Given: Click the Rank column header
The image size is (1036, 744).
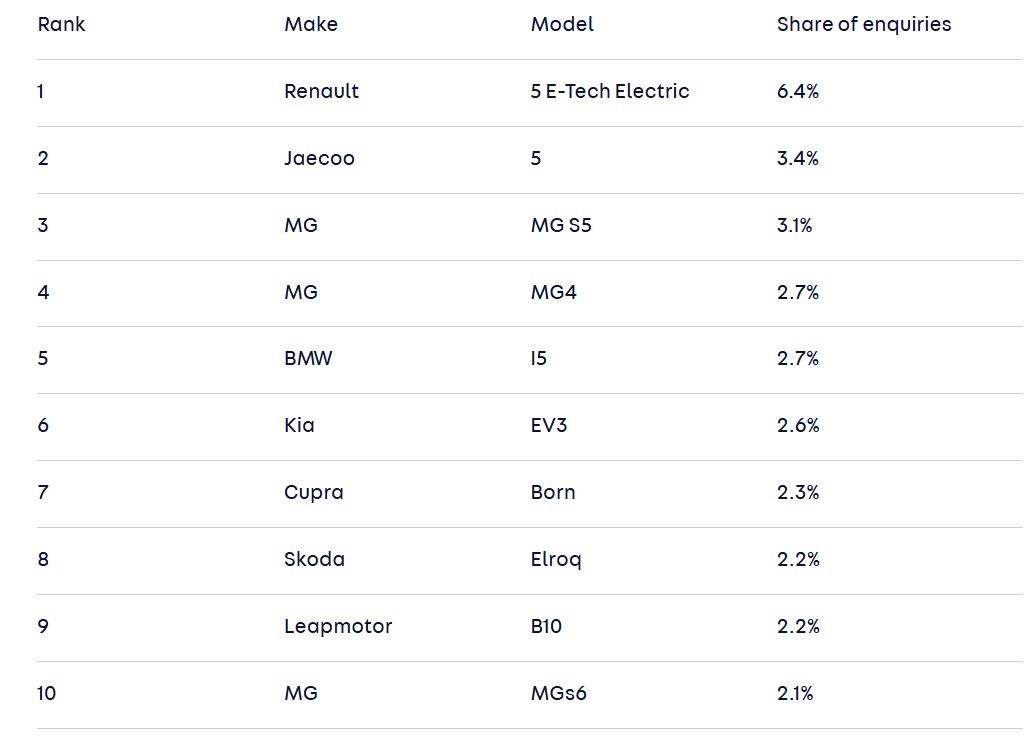Looking at the screenshot, I should point(61,24).
